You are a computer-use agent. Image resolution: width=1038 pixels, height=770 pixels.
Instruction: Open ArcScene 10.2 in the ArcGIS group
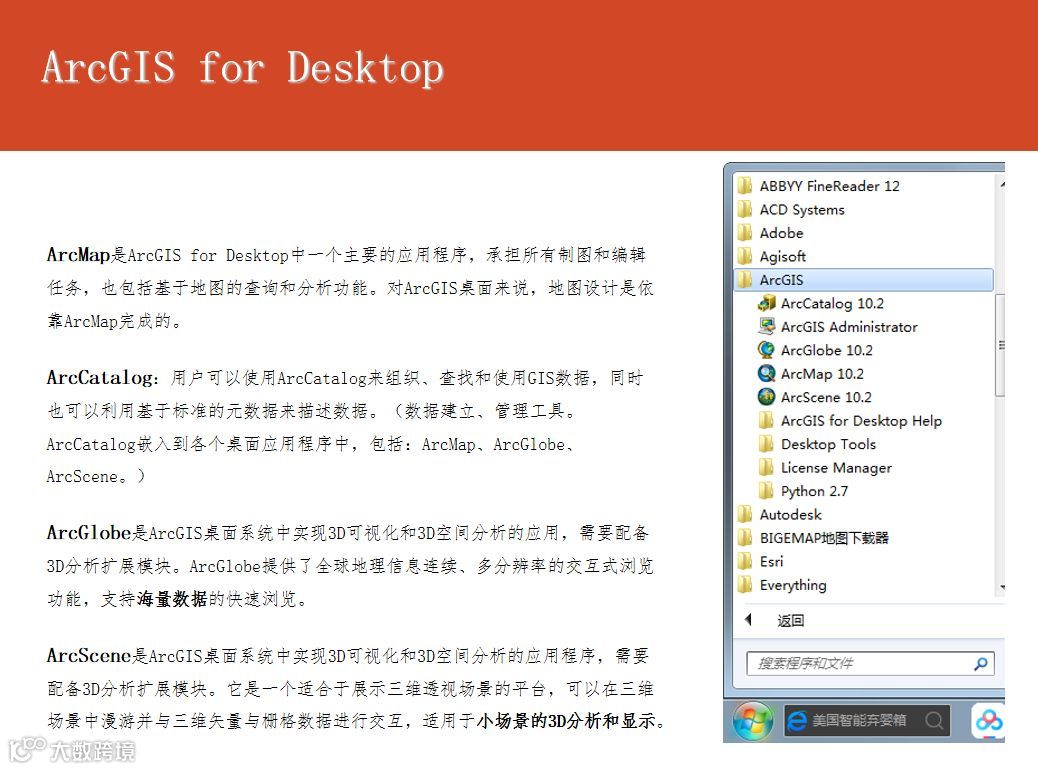point(815,397)
